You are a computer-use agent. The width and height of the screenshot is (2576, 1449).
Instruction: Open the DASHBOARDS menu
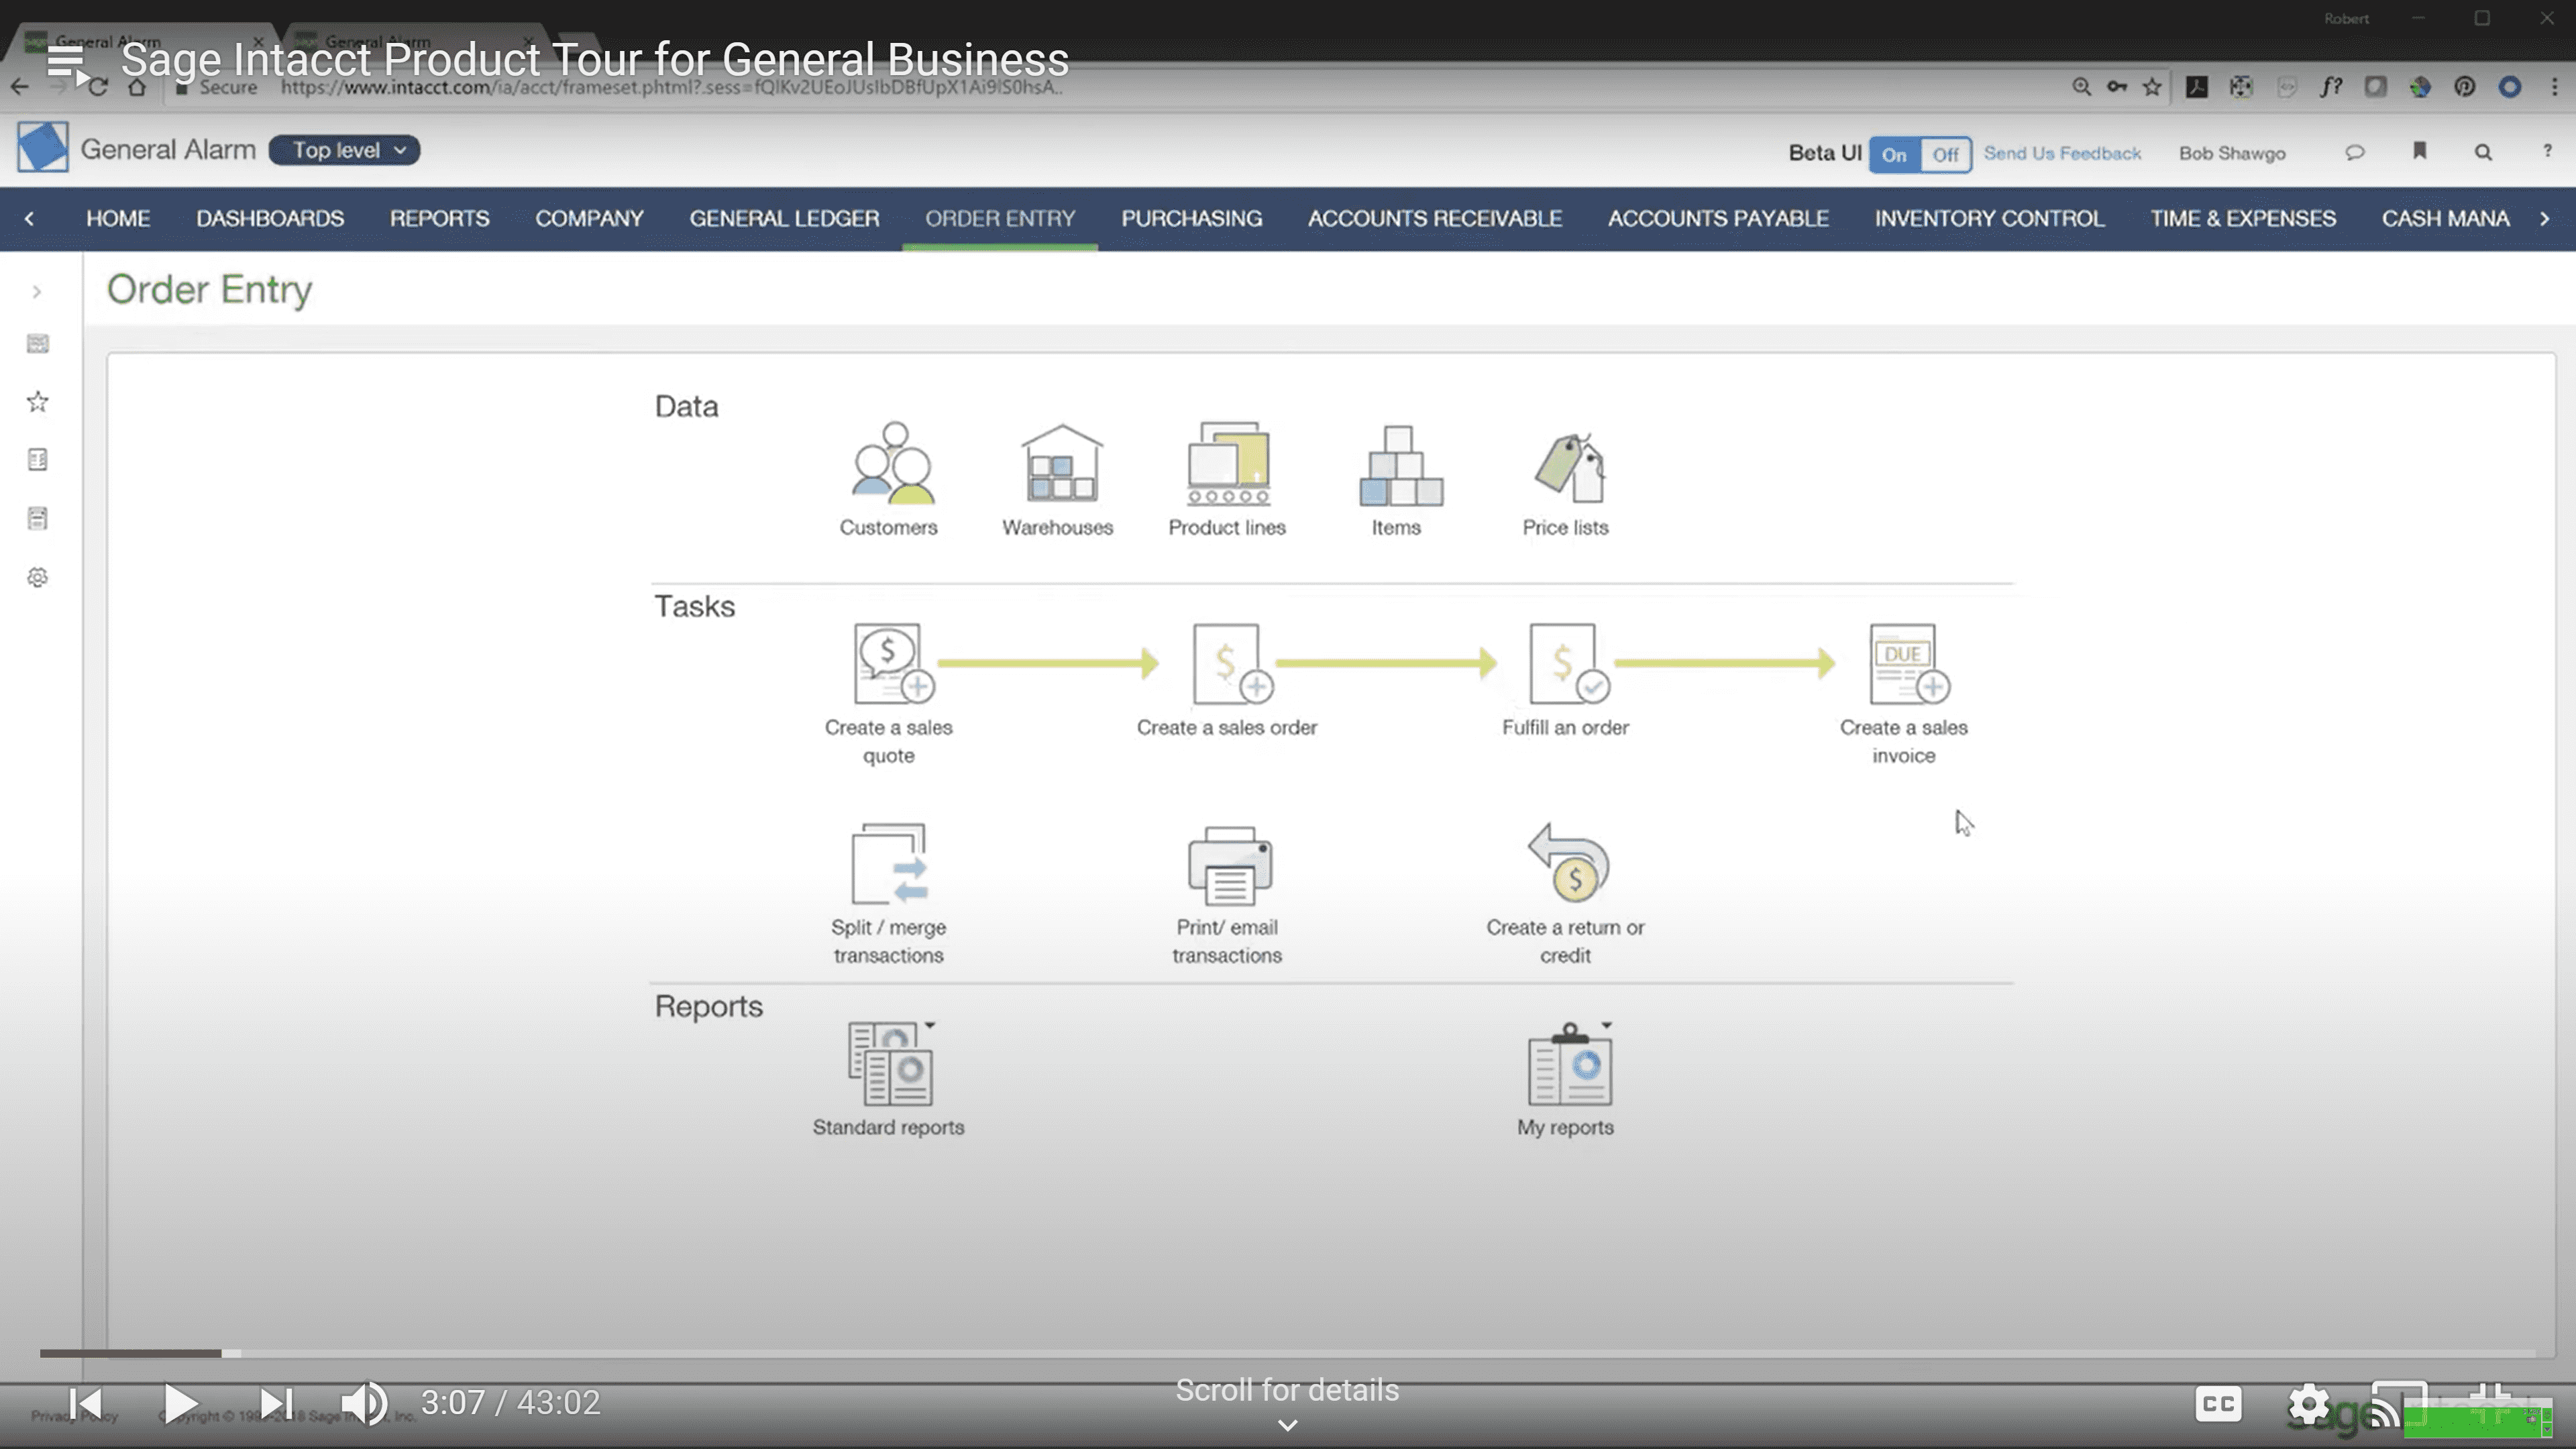[x=270, y=218]
